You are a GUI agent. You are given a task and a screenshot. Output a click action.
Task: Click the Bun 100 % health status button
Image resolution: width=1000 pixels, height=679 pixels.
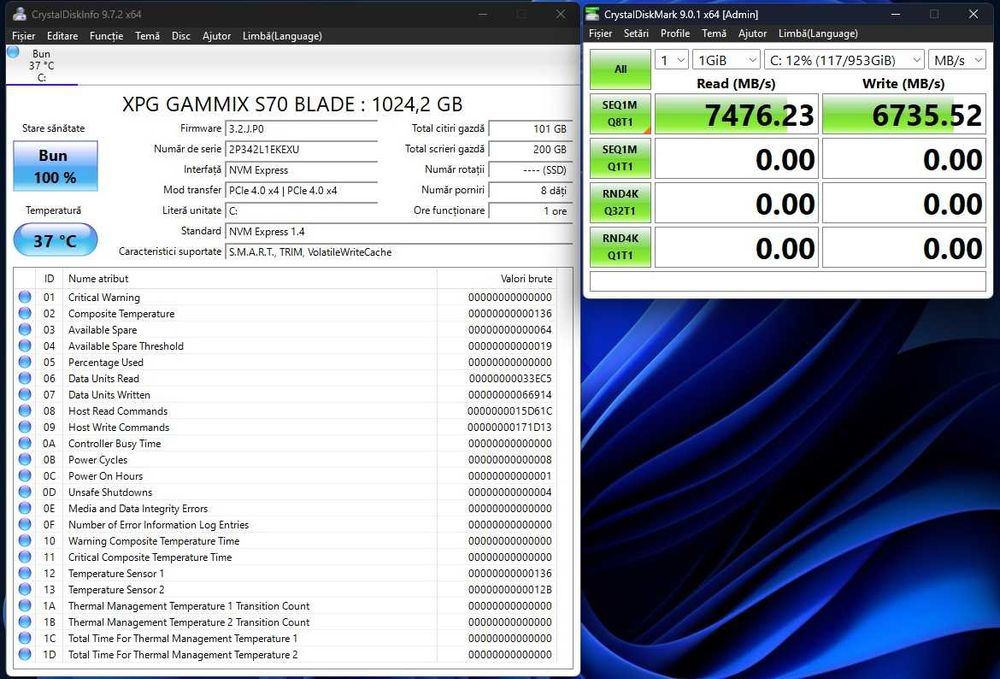[55, 166]
